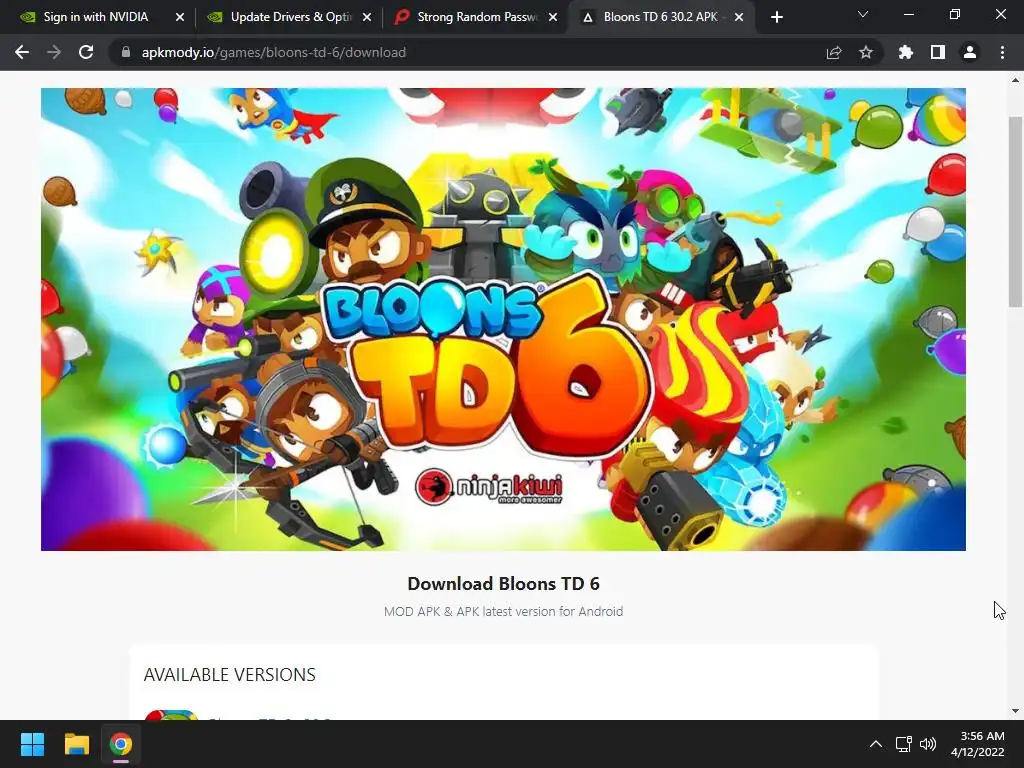Screen dimensions: 1024x768
Task: Switch to Strong Random Password tab
Action: [x=477, y=17]
